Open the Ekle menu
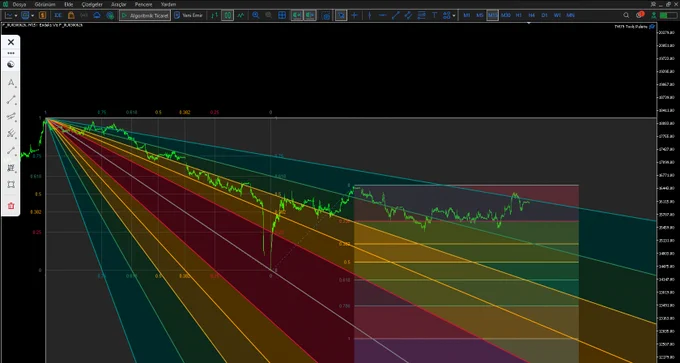This screenshot has height=363, width=680. tap(69, 4)
